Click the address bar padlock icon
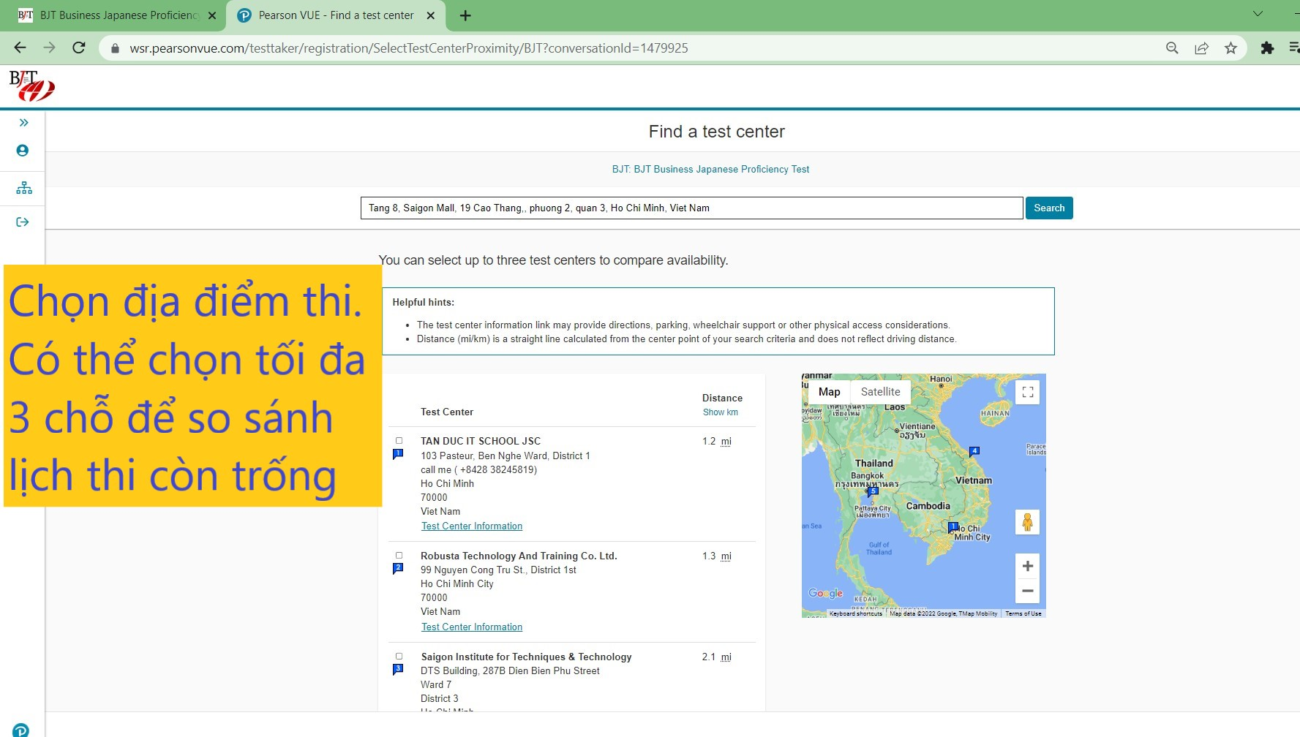Image resolution: width=1300 pixels, height=737 pixels. coord(115,48)
